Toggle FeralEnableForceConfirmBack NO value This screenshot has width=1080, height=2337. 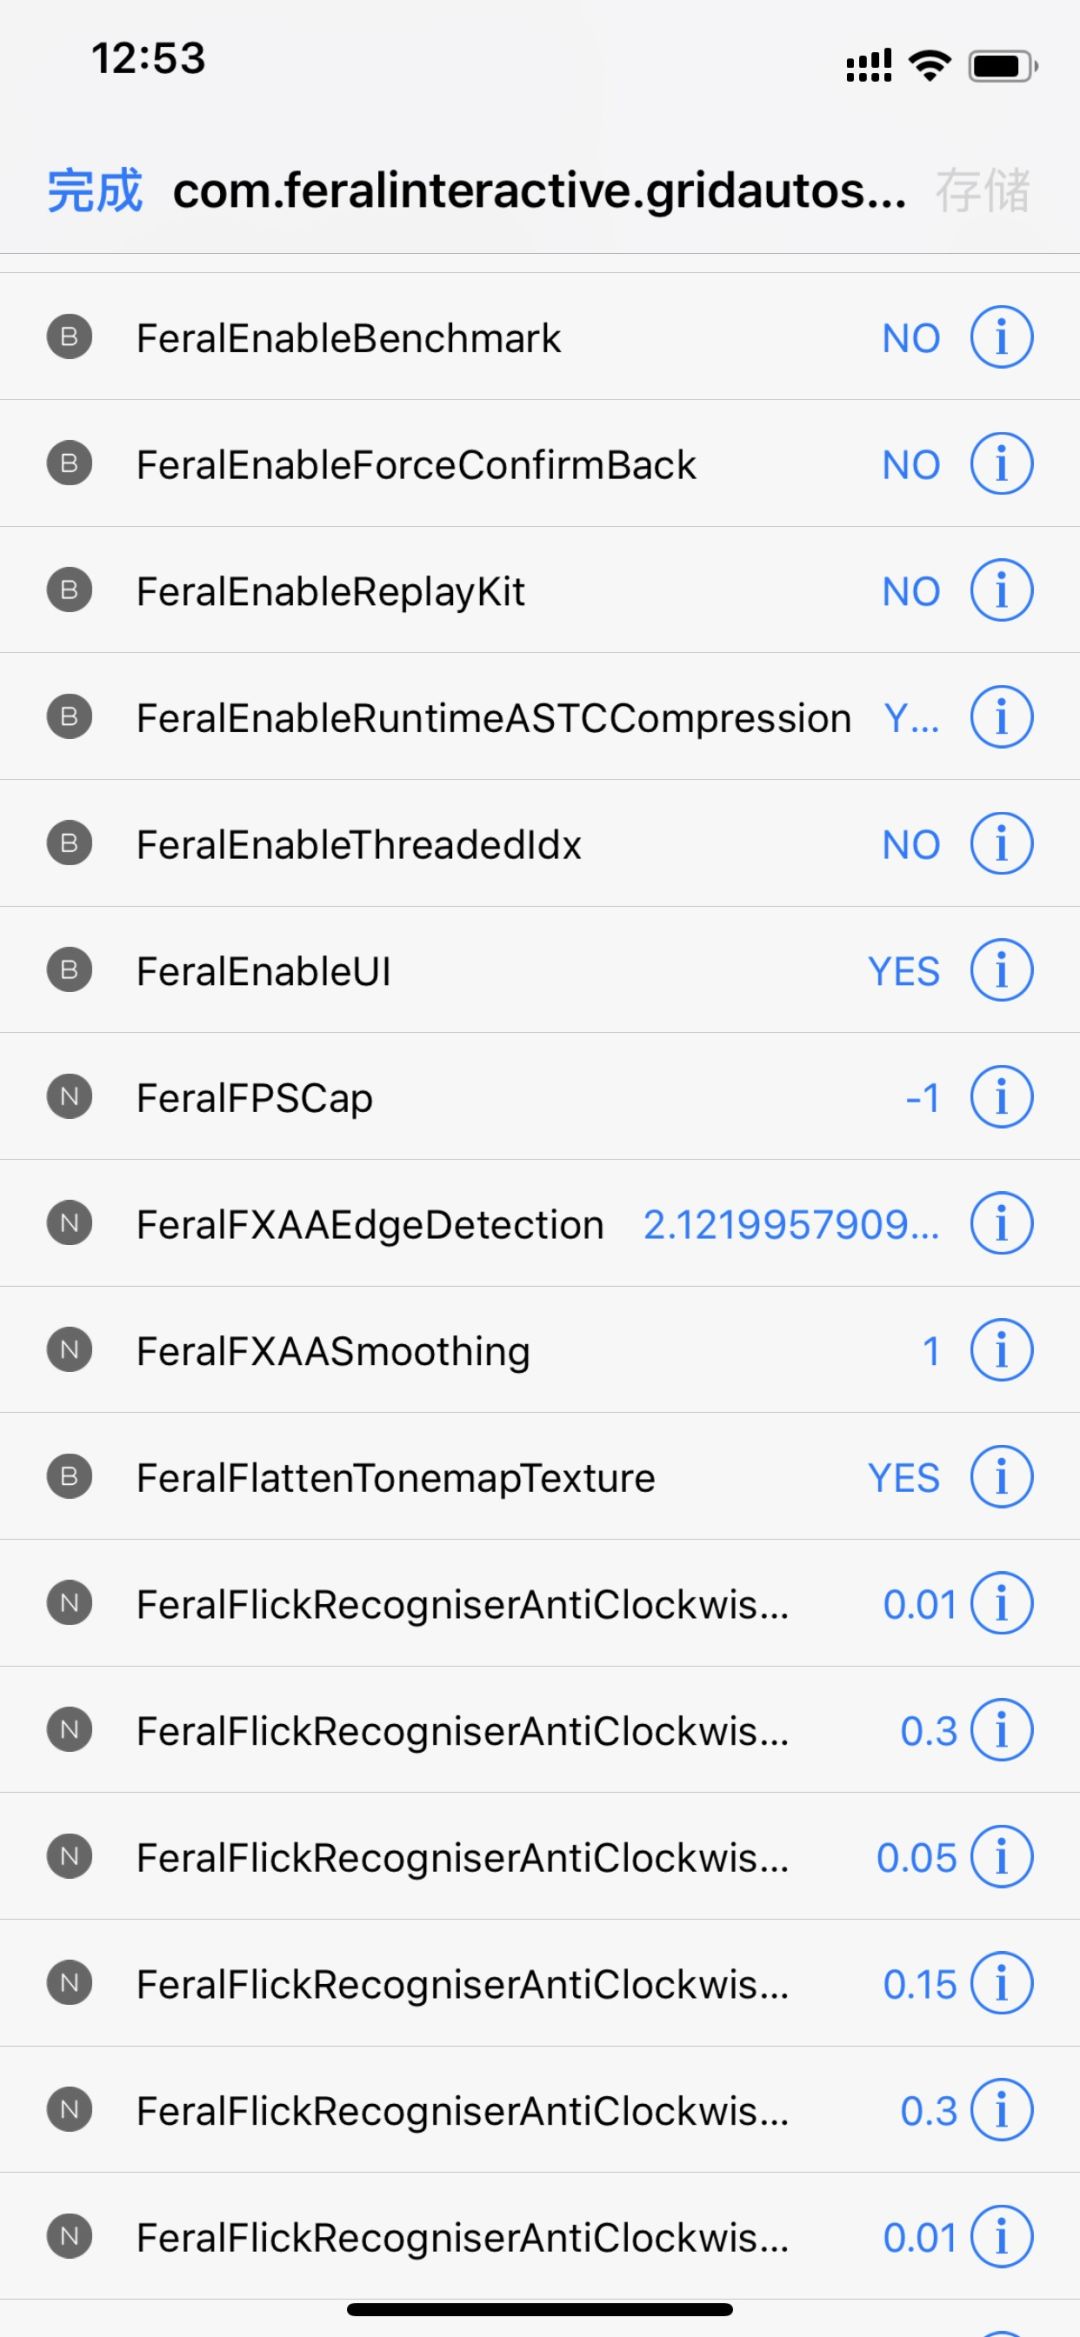click(911, 465)
